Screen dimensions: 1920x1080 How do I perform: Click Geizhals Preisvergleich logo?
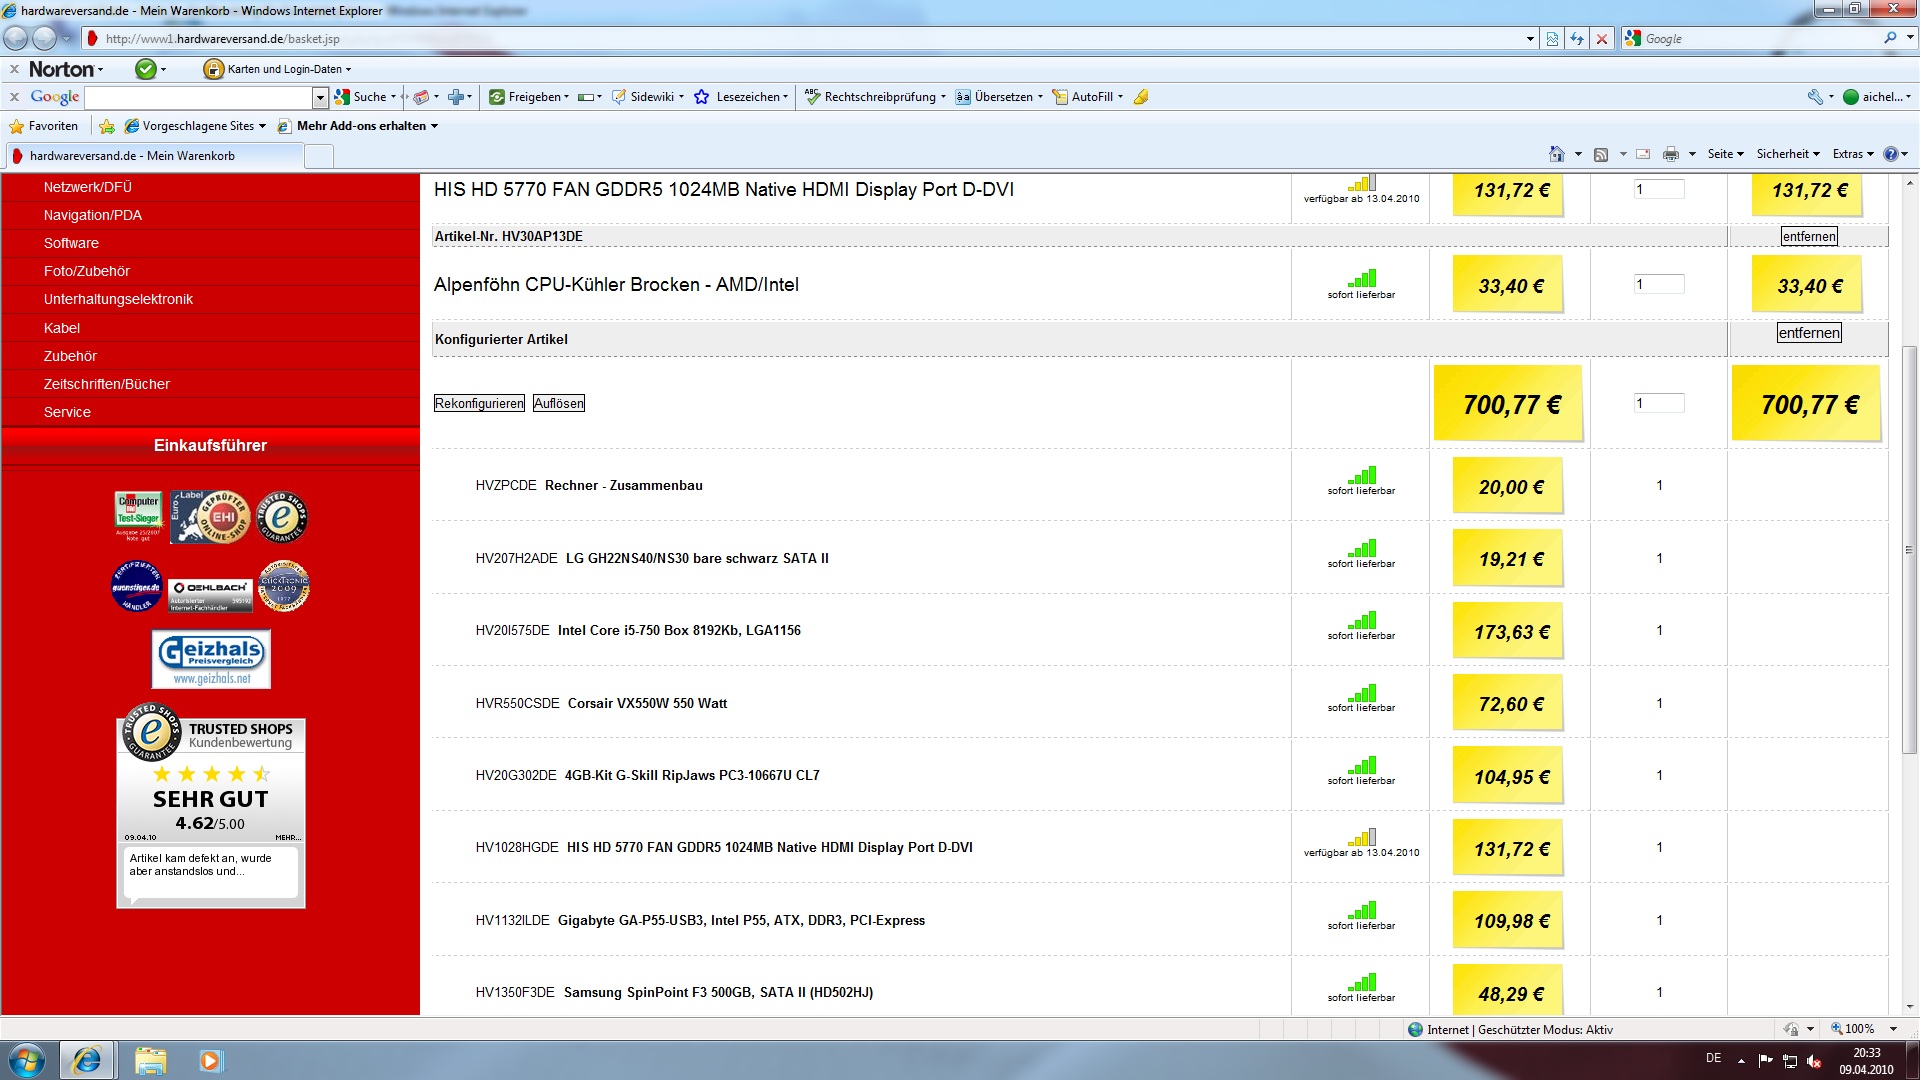tap(211, 659)
